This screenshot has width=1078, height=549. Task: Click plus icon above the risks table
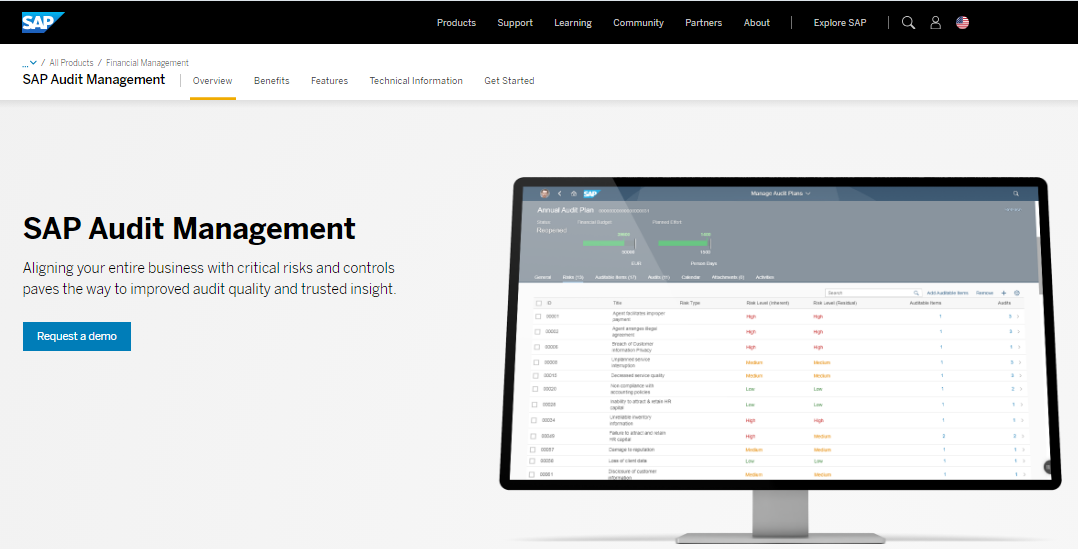point(1004,293)
